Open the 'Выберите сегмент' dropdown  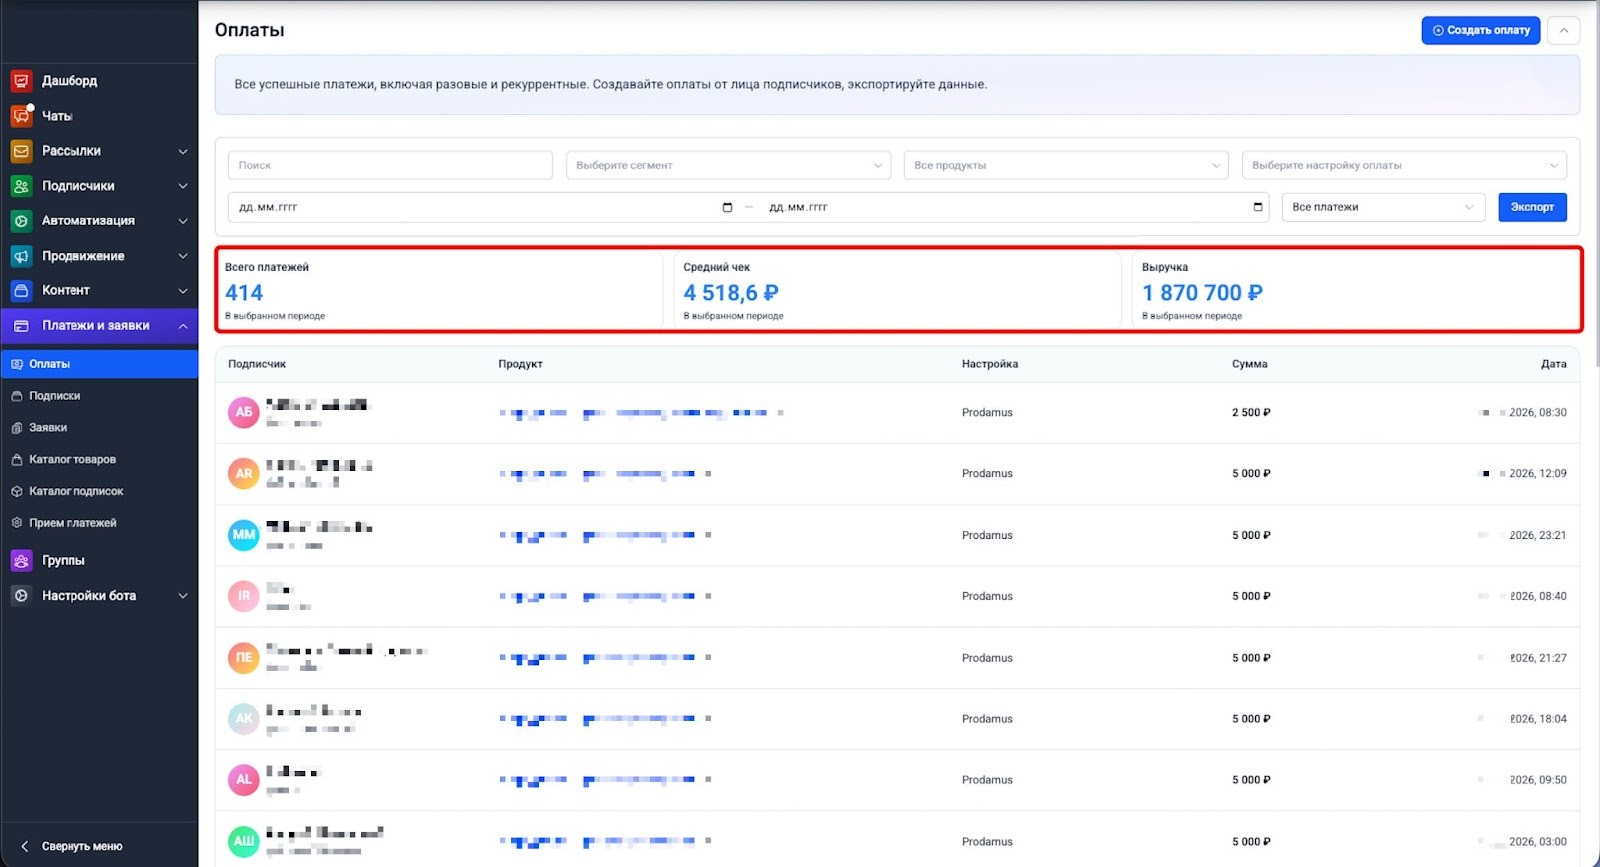coord(728,166)
